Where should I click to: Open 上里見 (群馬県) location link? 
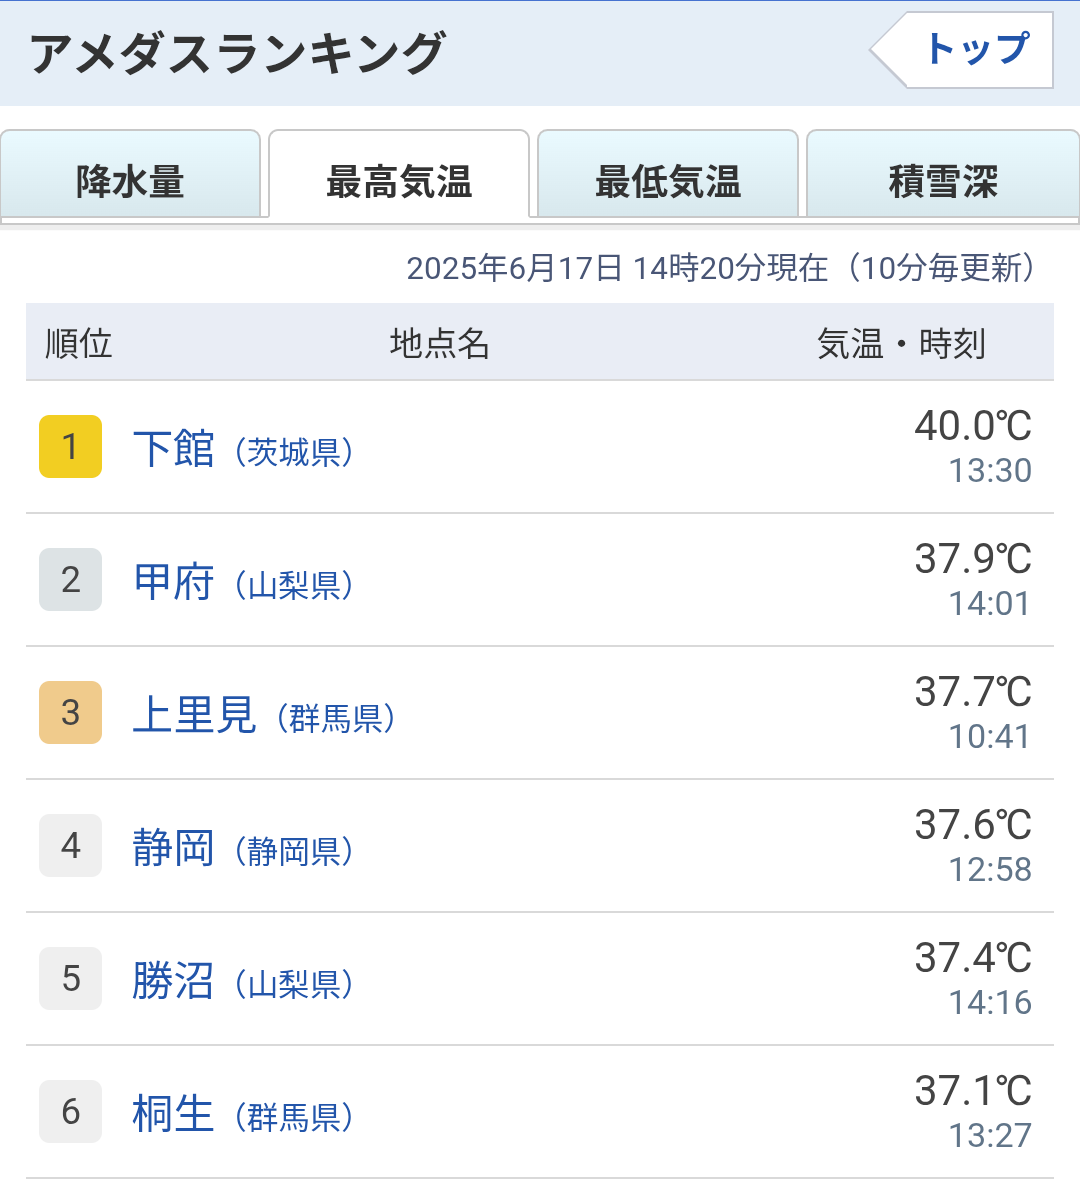pyautogui.click(x=264, y=715)
